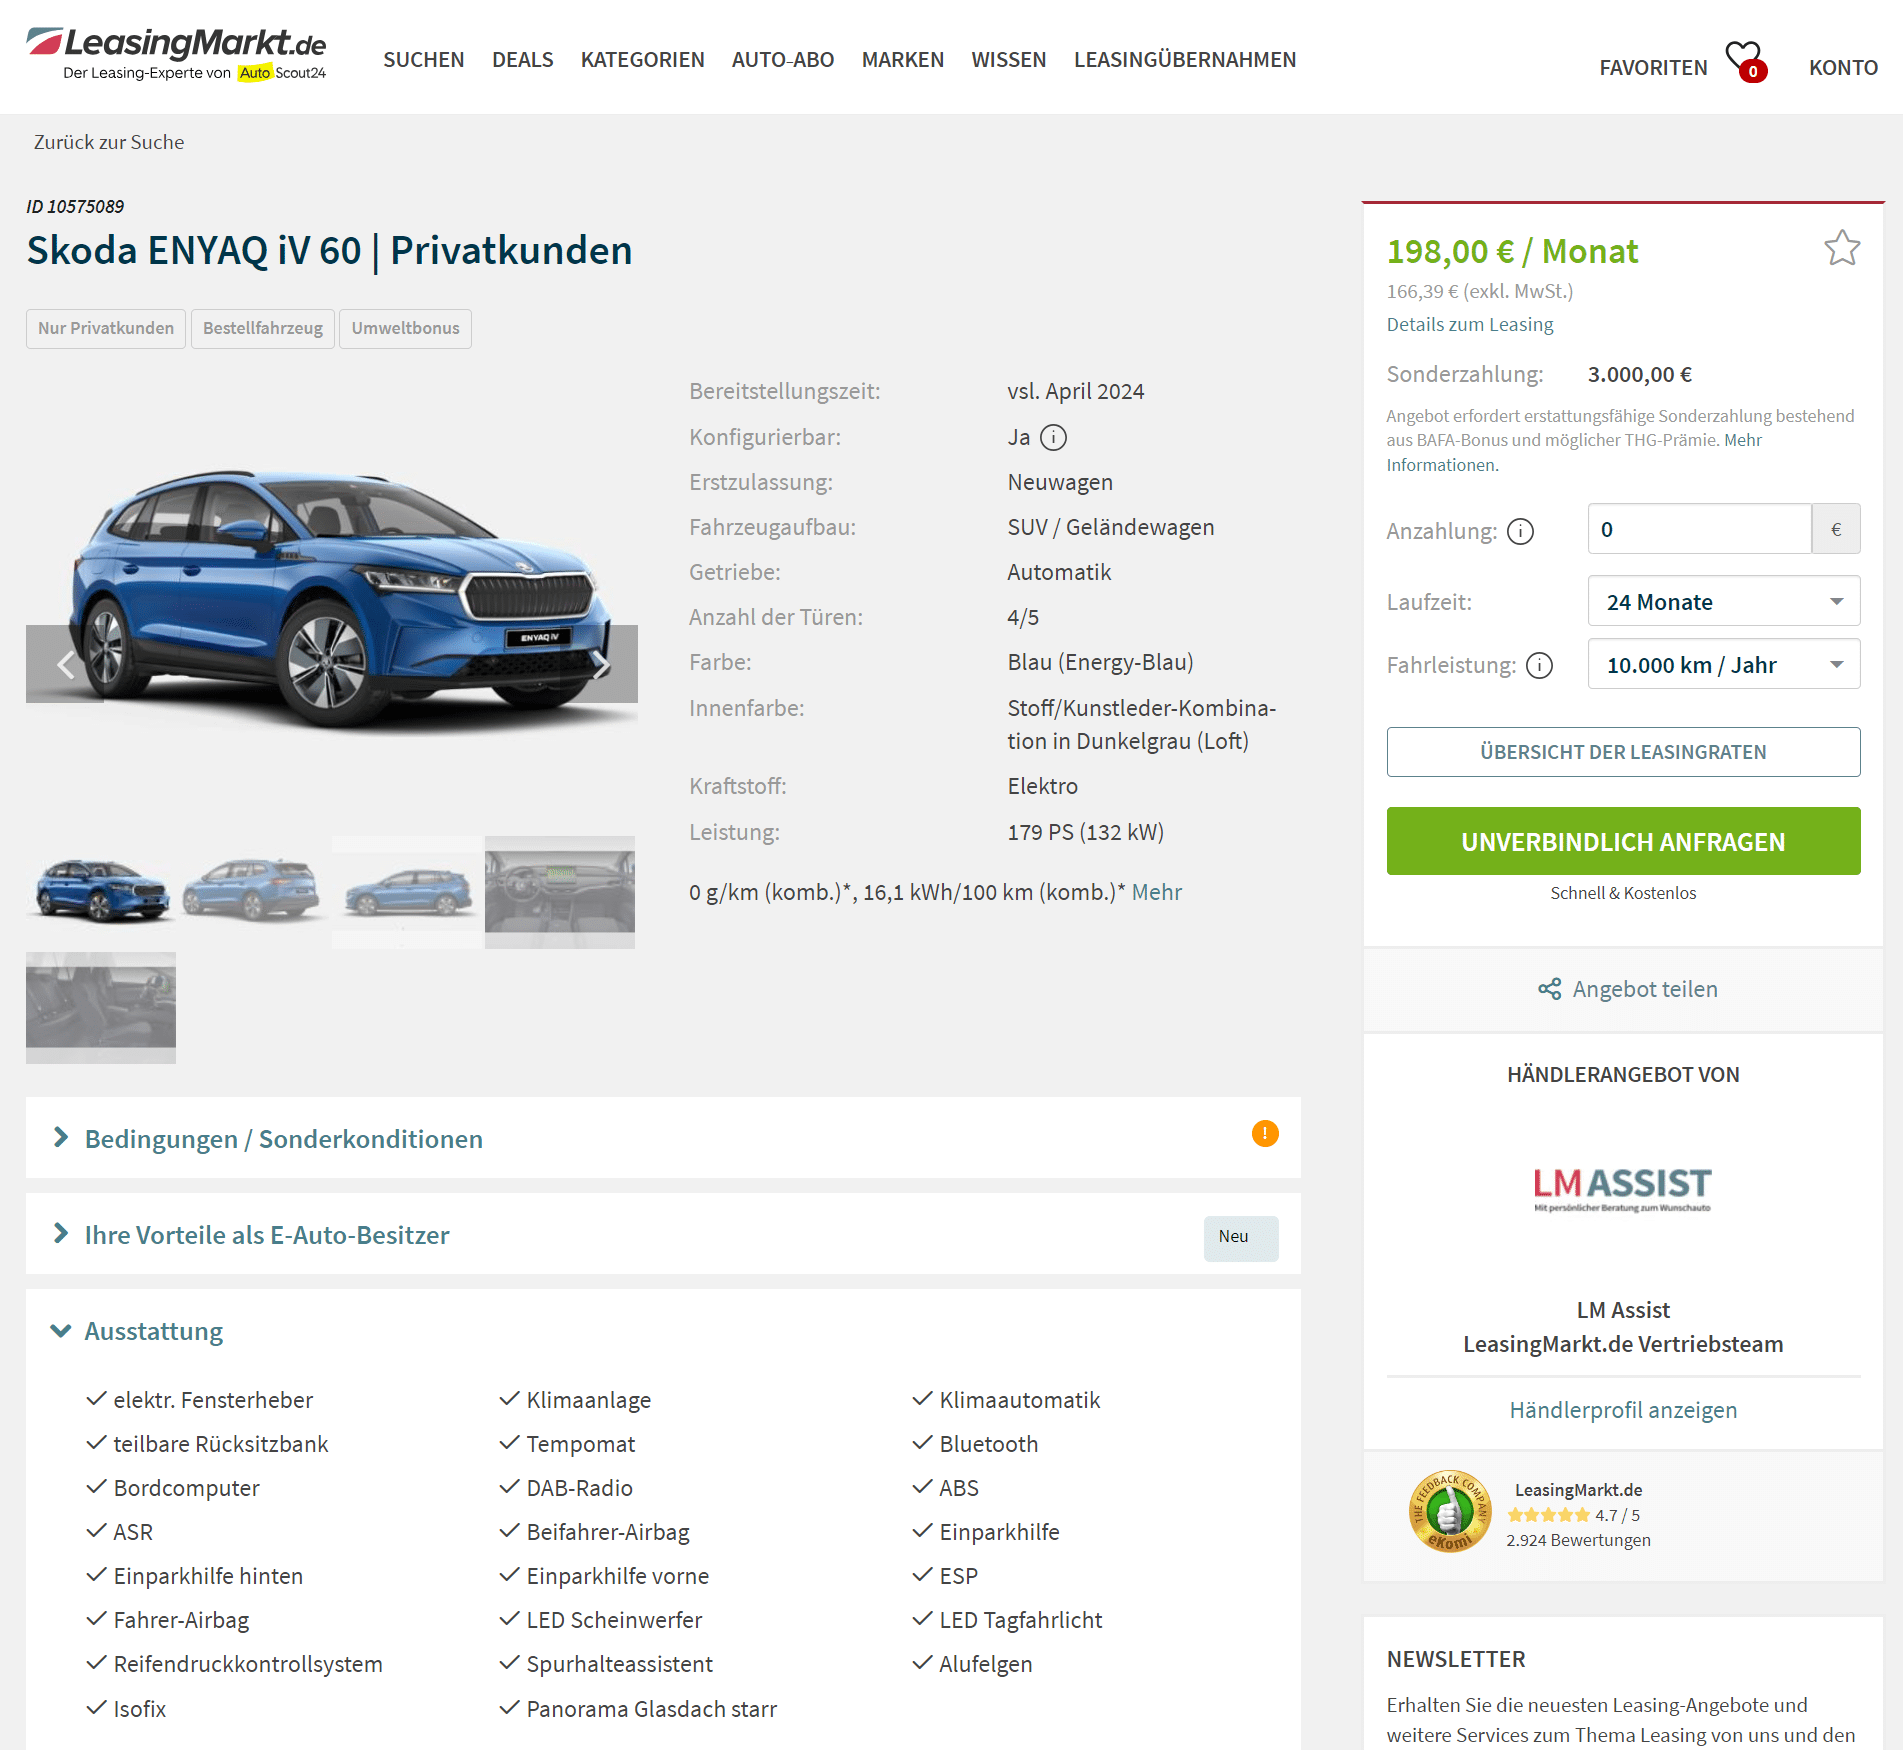The image size is (1903, 1750).
Task: Click Angebot teilen link text
Action: click(x=1644, y=989)
